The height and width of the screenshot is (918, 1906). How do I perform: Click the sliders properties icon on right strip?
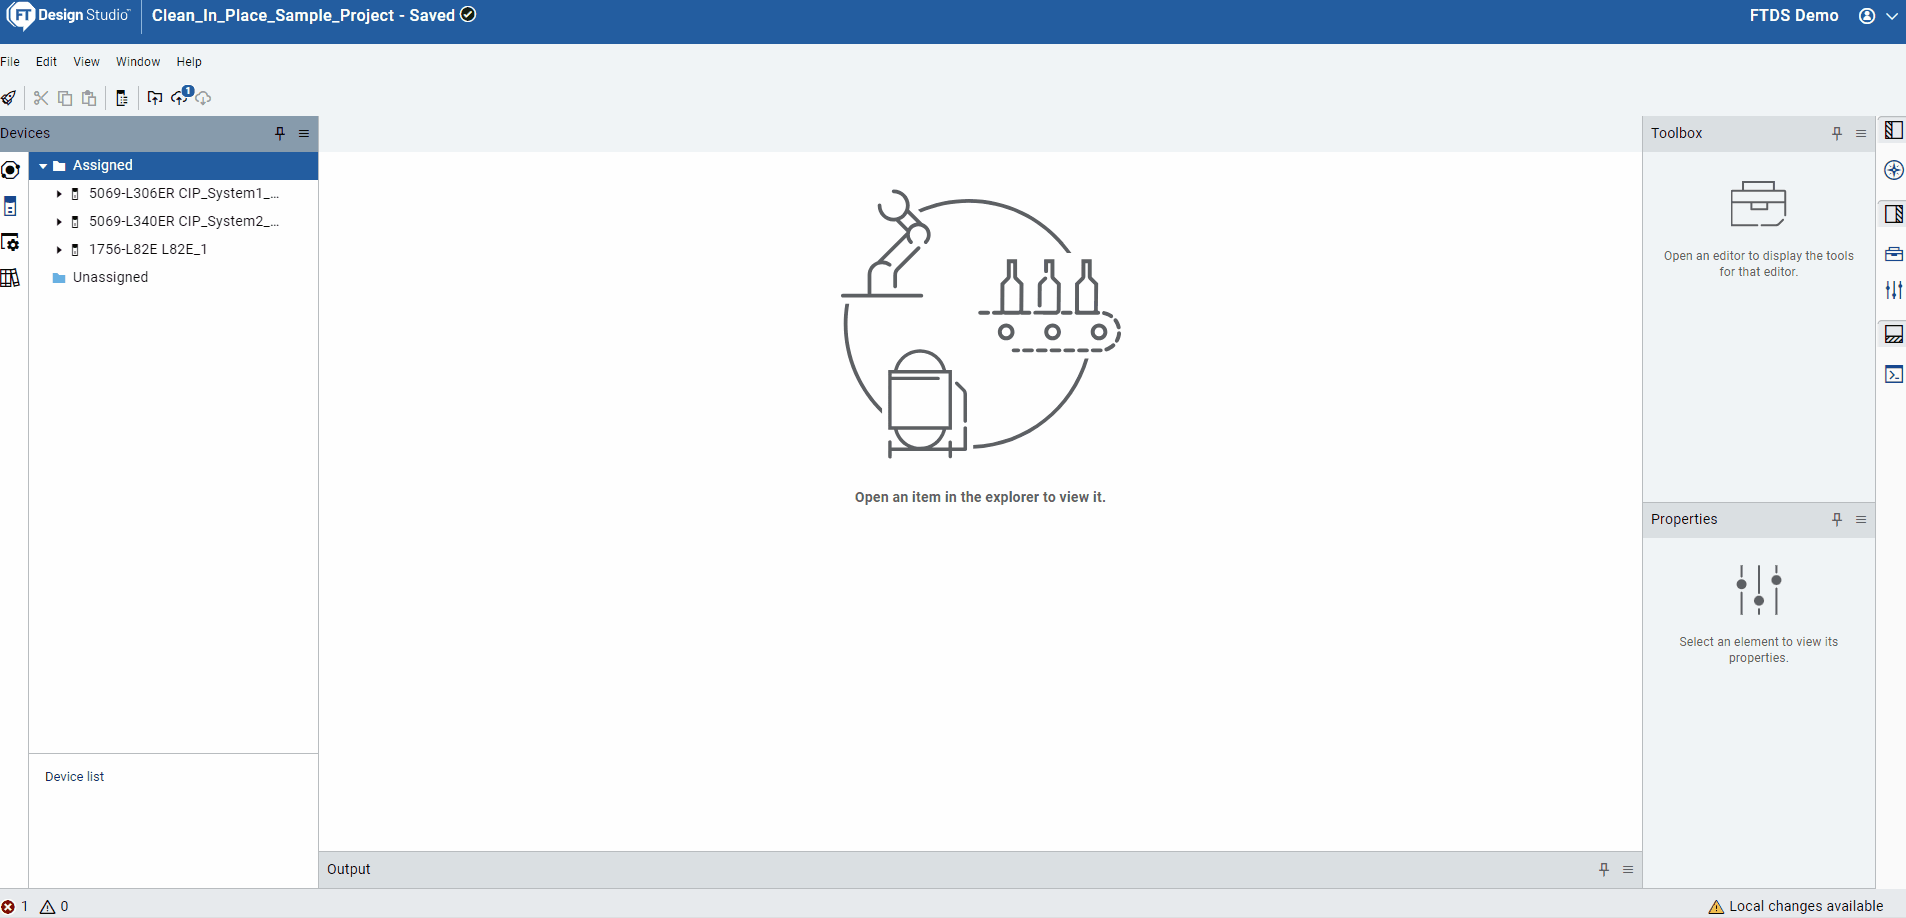pos(1893,290)
